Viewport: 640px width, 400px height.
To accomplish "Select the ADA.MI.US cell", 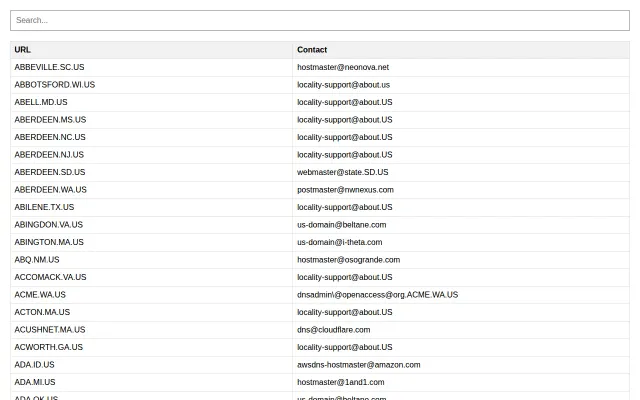I will coord(151,383).
